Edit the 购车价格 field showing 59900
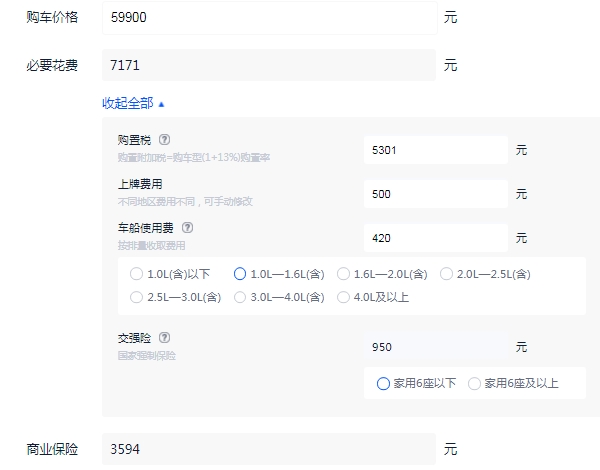The width and height of the screenshot is (600, 470). tap(269, 18)
